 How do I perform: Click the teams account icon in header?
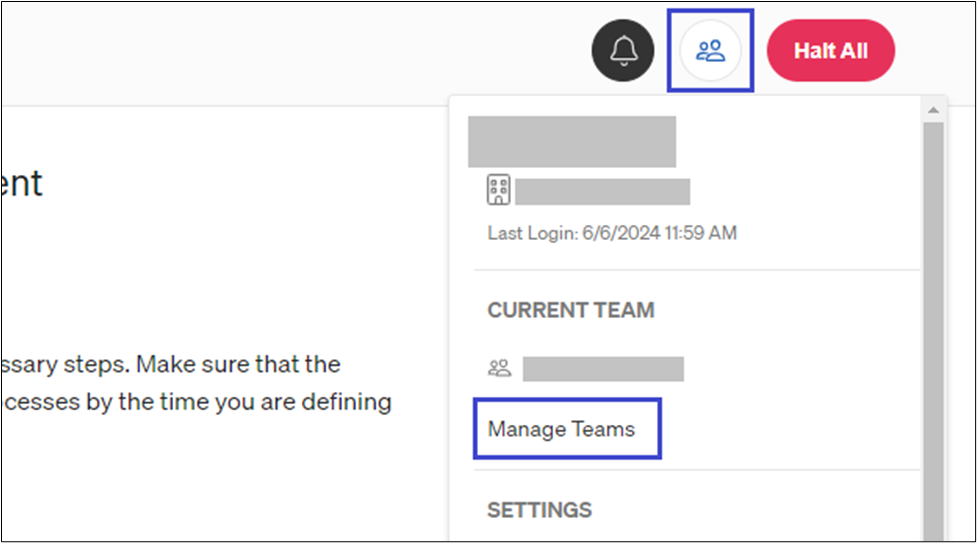710,50
